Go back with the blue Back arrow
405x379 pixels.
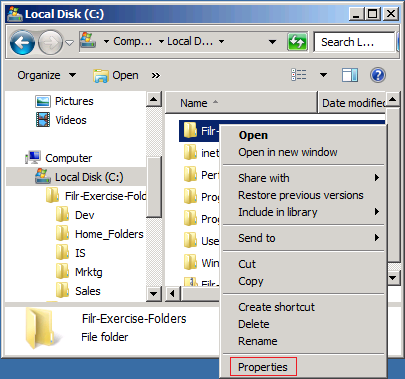(x=22, y=42)
